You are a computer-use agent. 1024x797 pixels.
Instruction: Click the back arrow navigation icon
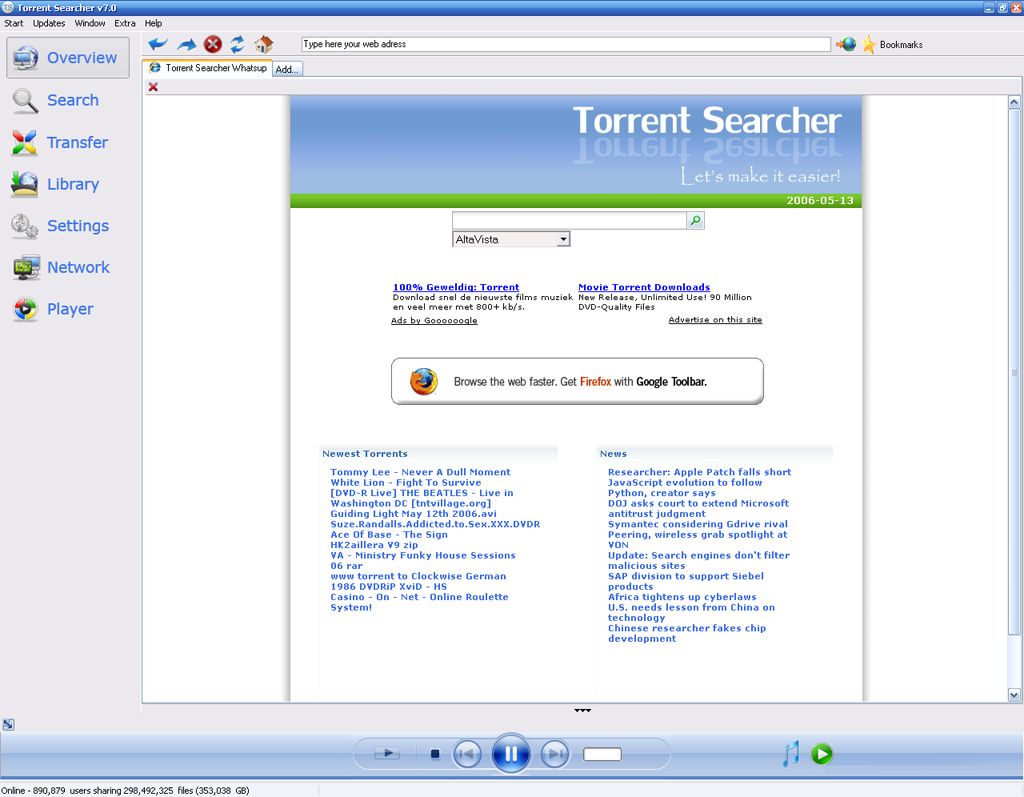pos(158,44)
